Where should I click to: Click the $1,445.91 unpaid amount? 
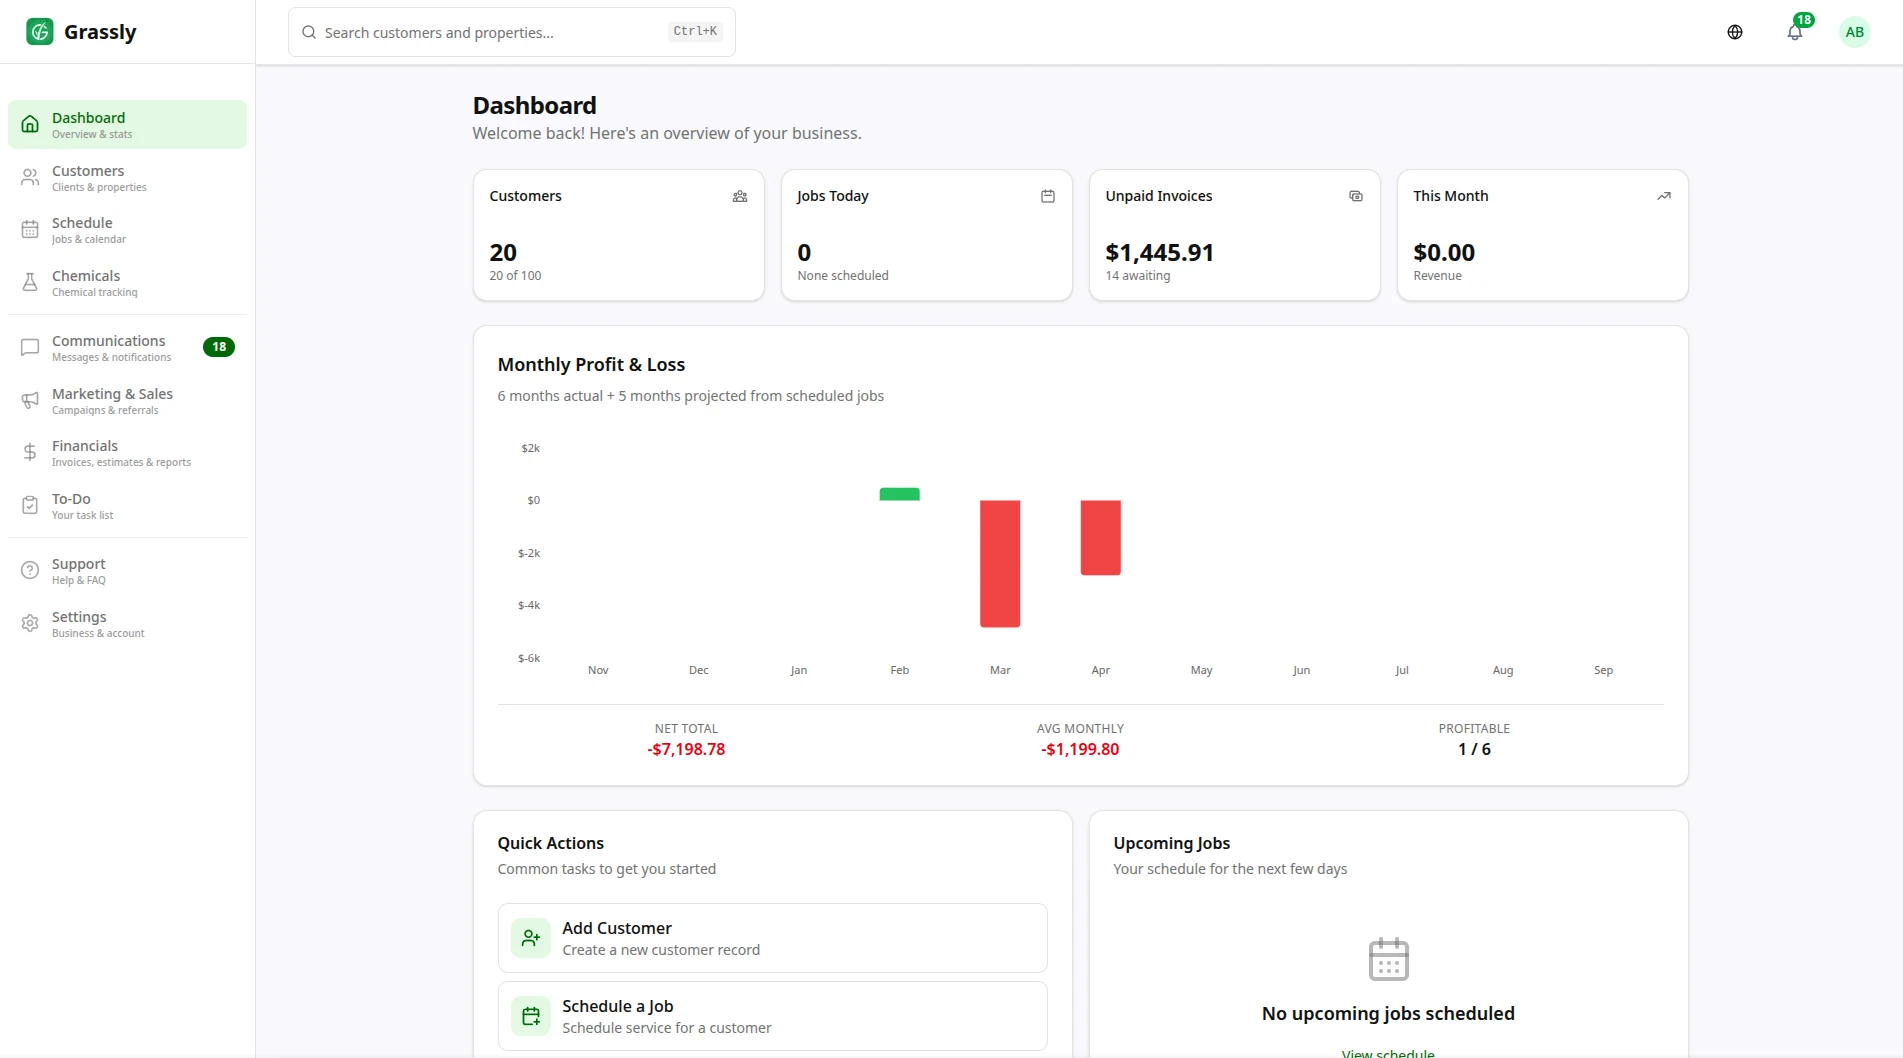pyautogui.click(x=1159, y=252)
